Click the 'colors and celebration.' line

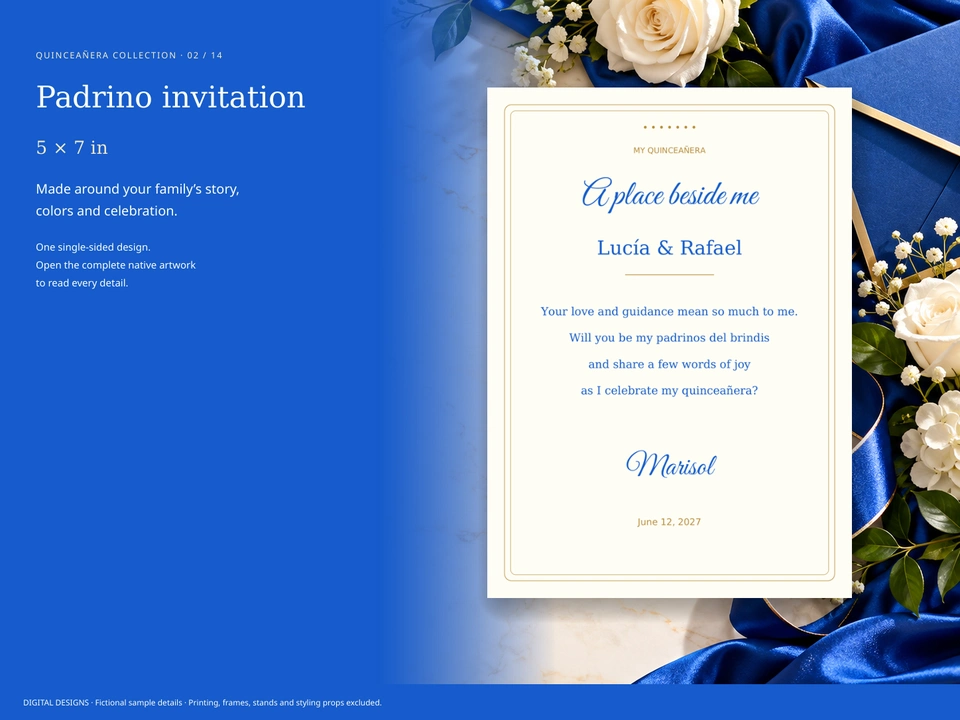coord(107,211)
